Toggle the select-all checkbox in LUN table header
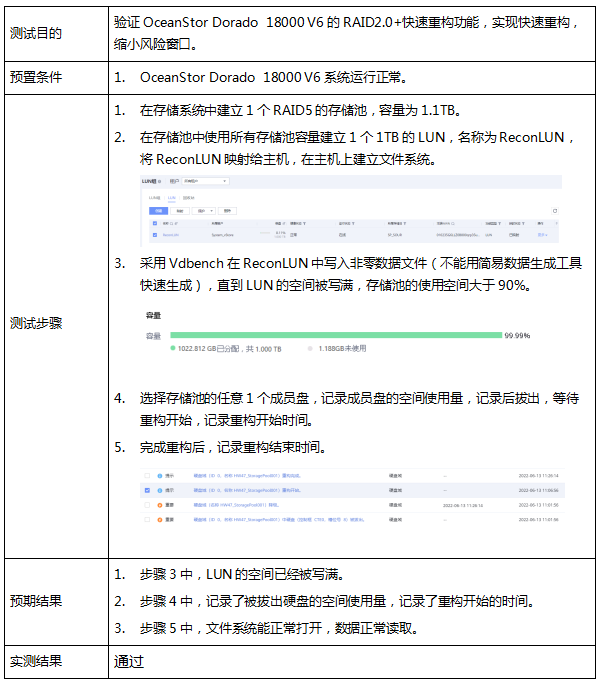 coord(155,223)
